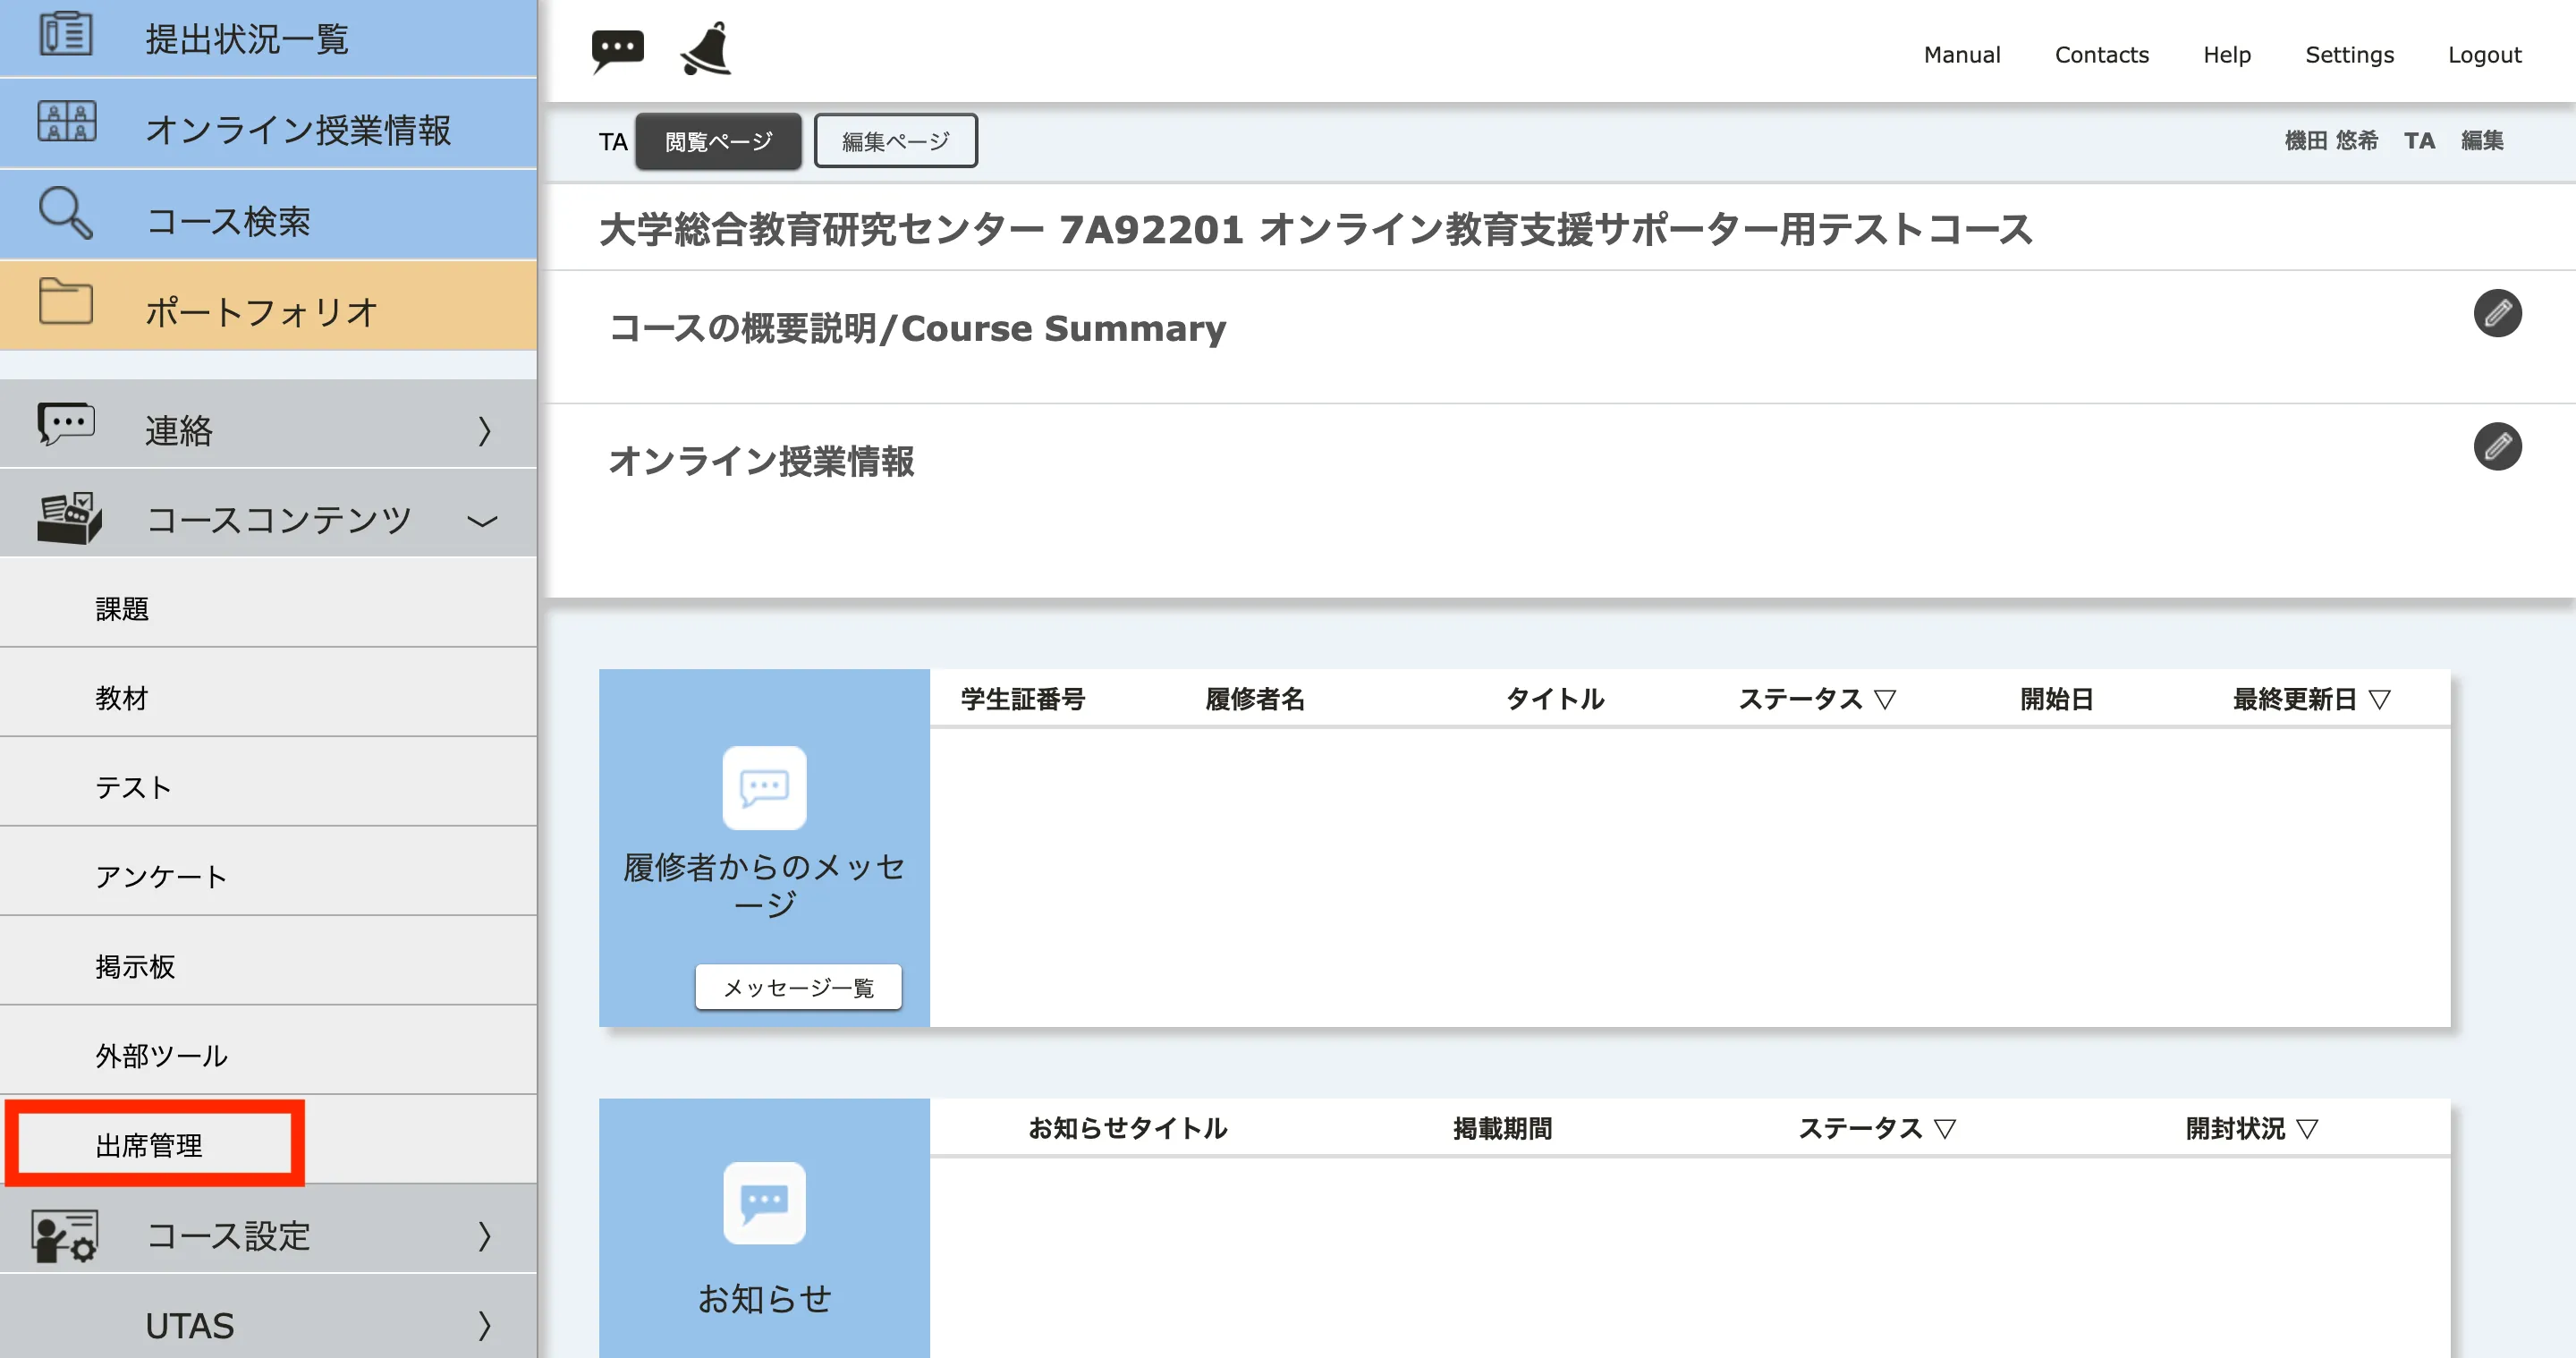The image size is (2576, 1358).
Task: Click the 履修者からのメッセージ chat icon
Action: click(764, 788)
